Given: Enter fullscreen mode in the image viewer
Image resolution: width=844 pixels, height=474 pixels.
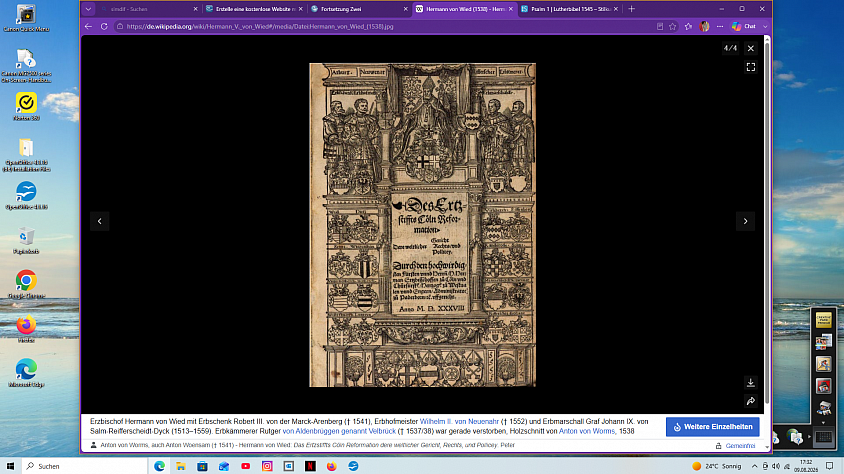Looking at the screenshot, I should point(751,67).
